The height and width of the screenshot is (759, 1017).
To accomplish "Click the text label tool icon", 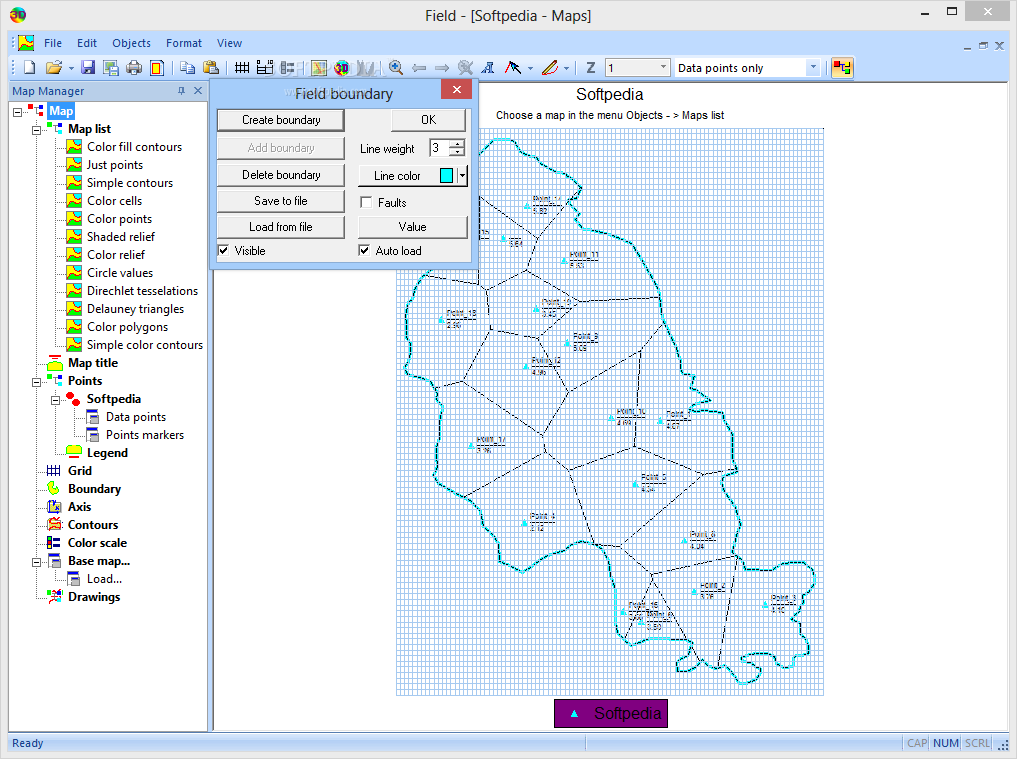I will click(488, 67).
